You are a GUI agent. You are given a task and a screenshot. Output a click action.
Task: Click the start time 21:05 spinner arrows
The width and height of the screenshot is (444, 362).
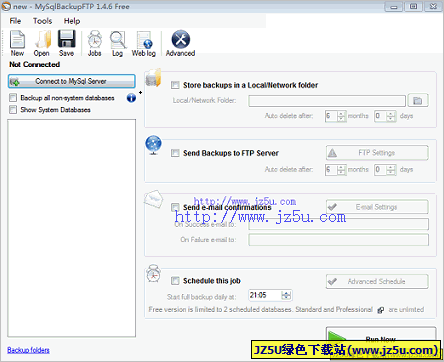[286, 295]
